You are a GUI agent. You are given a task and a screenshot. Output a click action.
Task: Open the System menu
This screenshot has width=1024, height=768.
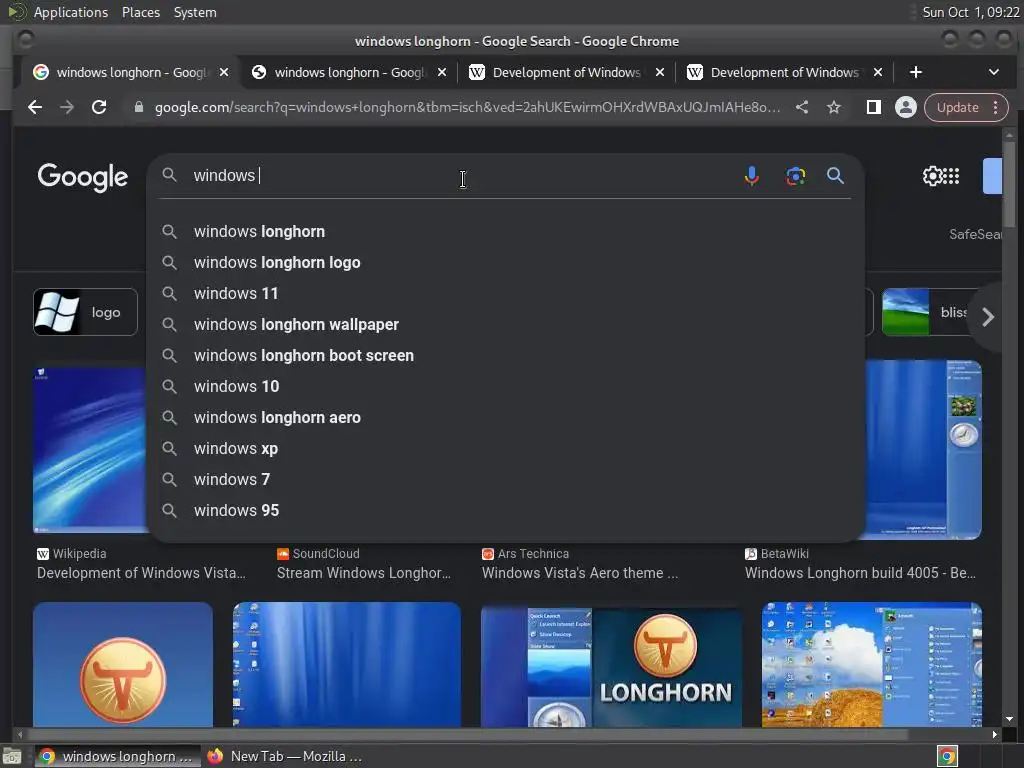click(x=195, y=12)
